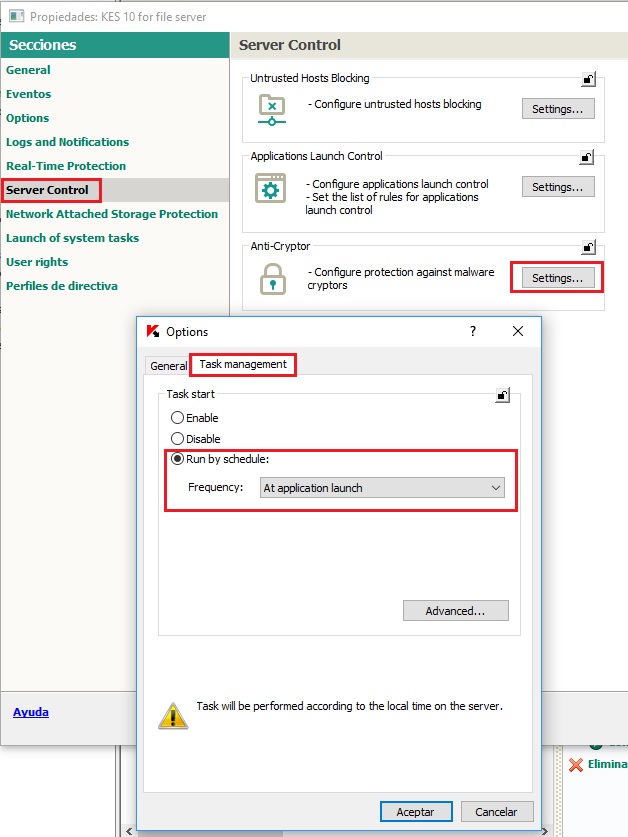Open the sidebar Options section
The image size is (628, 837).
pyautogui.click(x=28, y=118)
